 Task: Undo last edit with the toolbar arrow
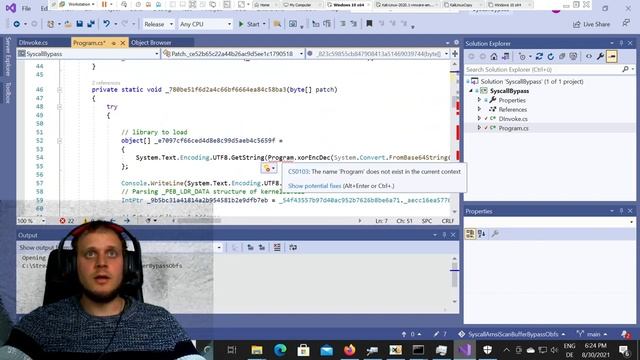(106, 24)
